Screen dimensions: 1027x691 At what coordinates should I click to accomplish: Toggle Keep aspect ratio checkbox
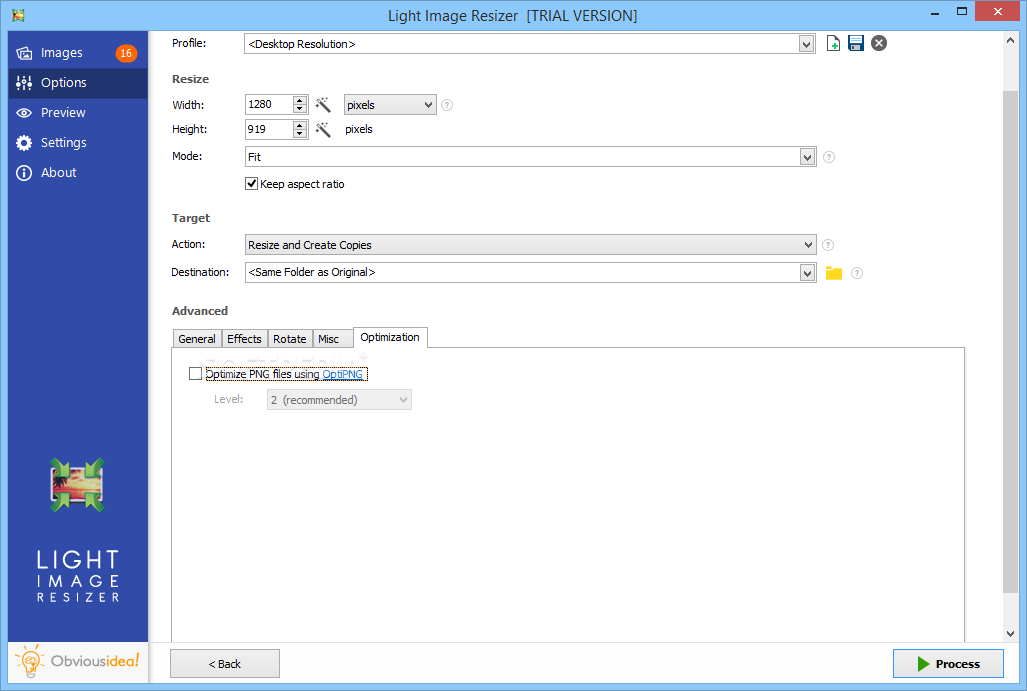[252, 184]
